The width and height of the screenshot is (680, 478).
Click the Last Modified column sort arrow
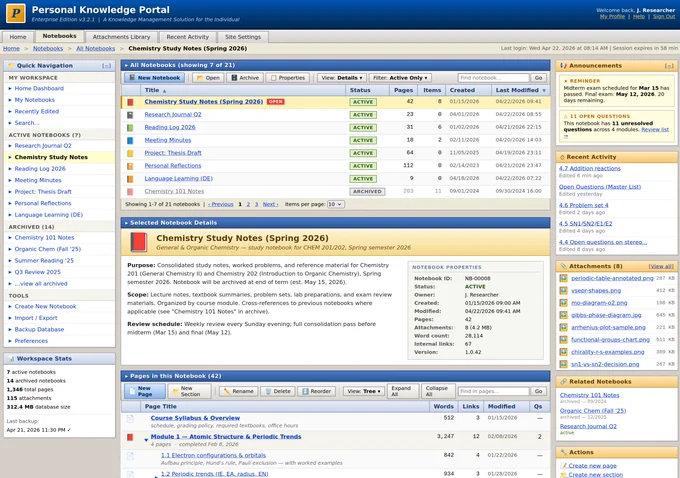point(544,90)
